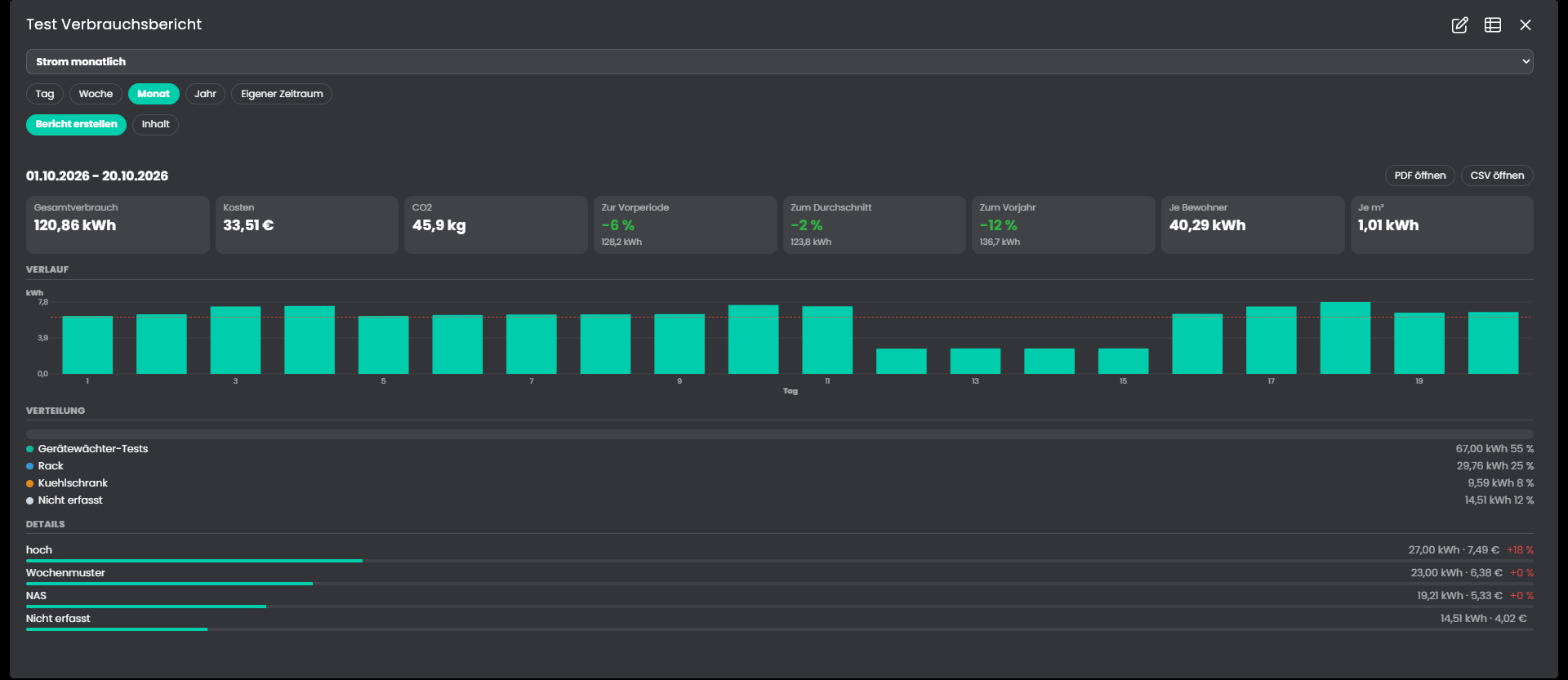Click the +18 % change value
Image resolution: width=1568 pixels, height=680 pixels.
pos(1520,550)
